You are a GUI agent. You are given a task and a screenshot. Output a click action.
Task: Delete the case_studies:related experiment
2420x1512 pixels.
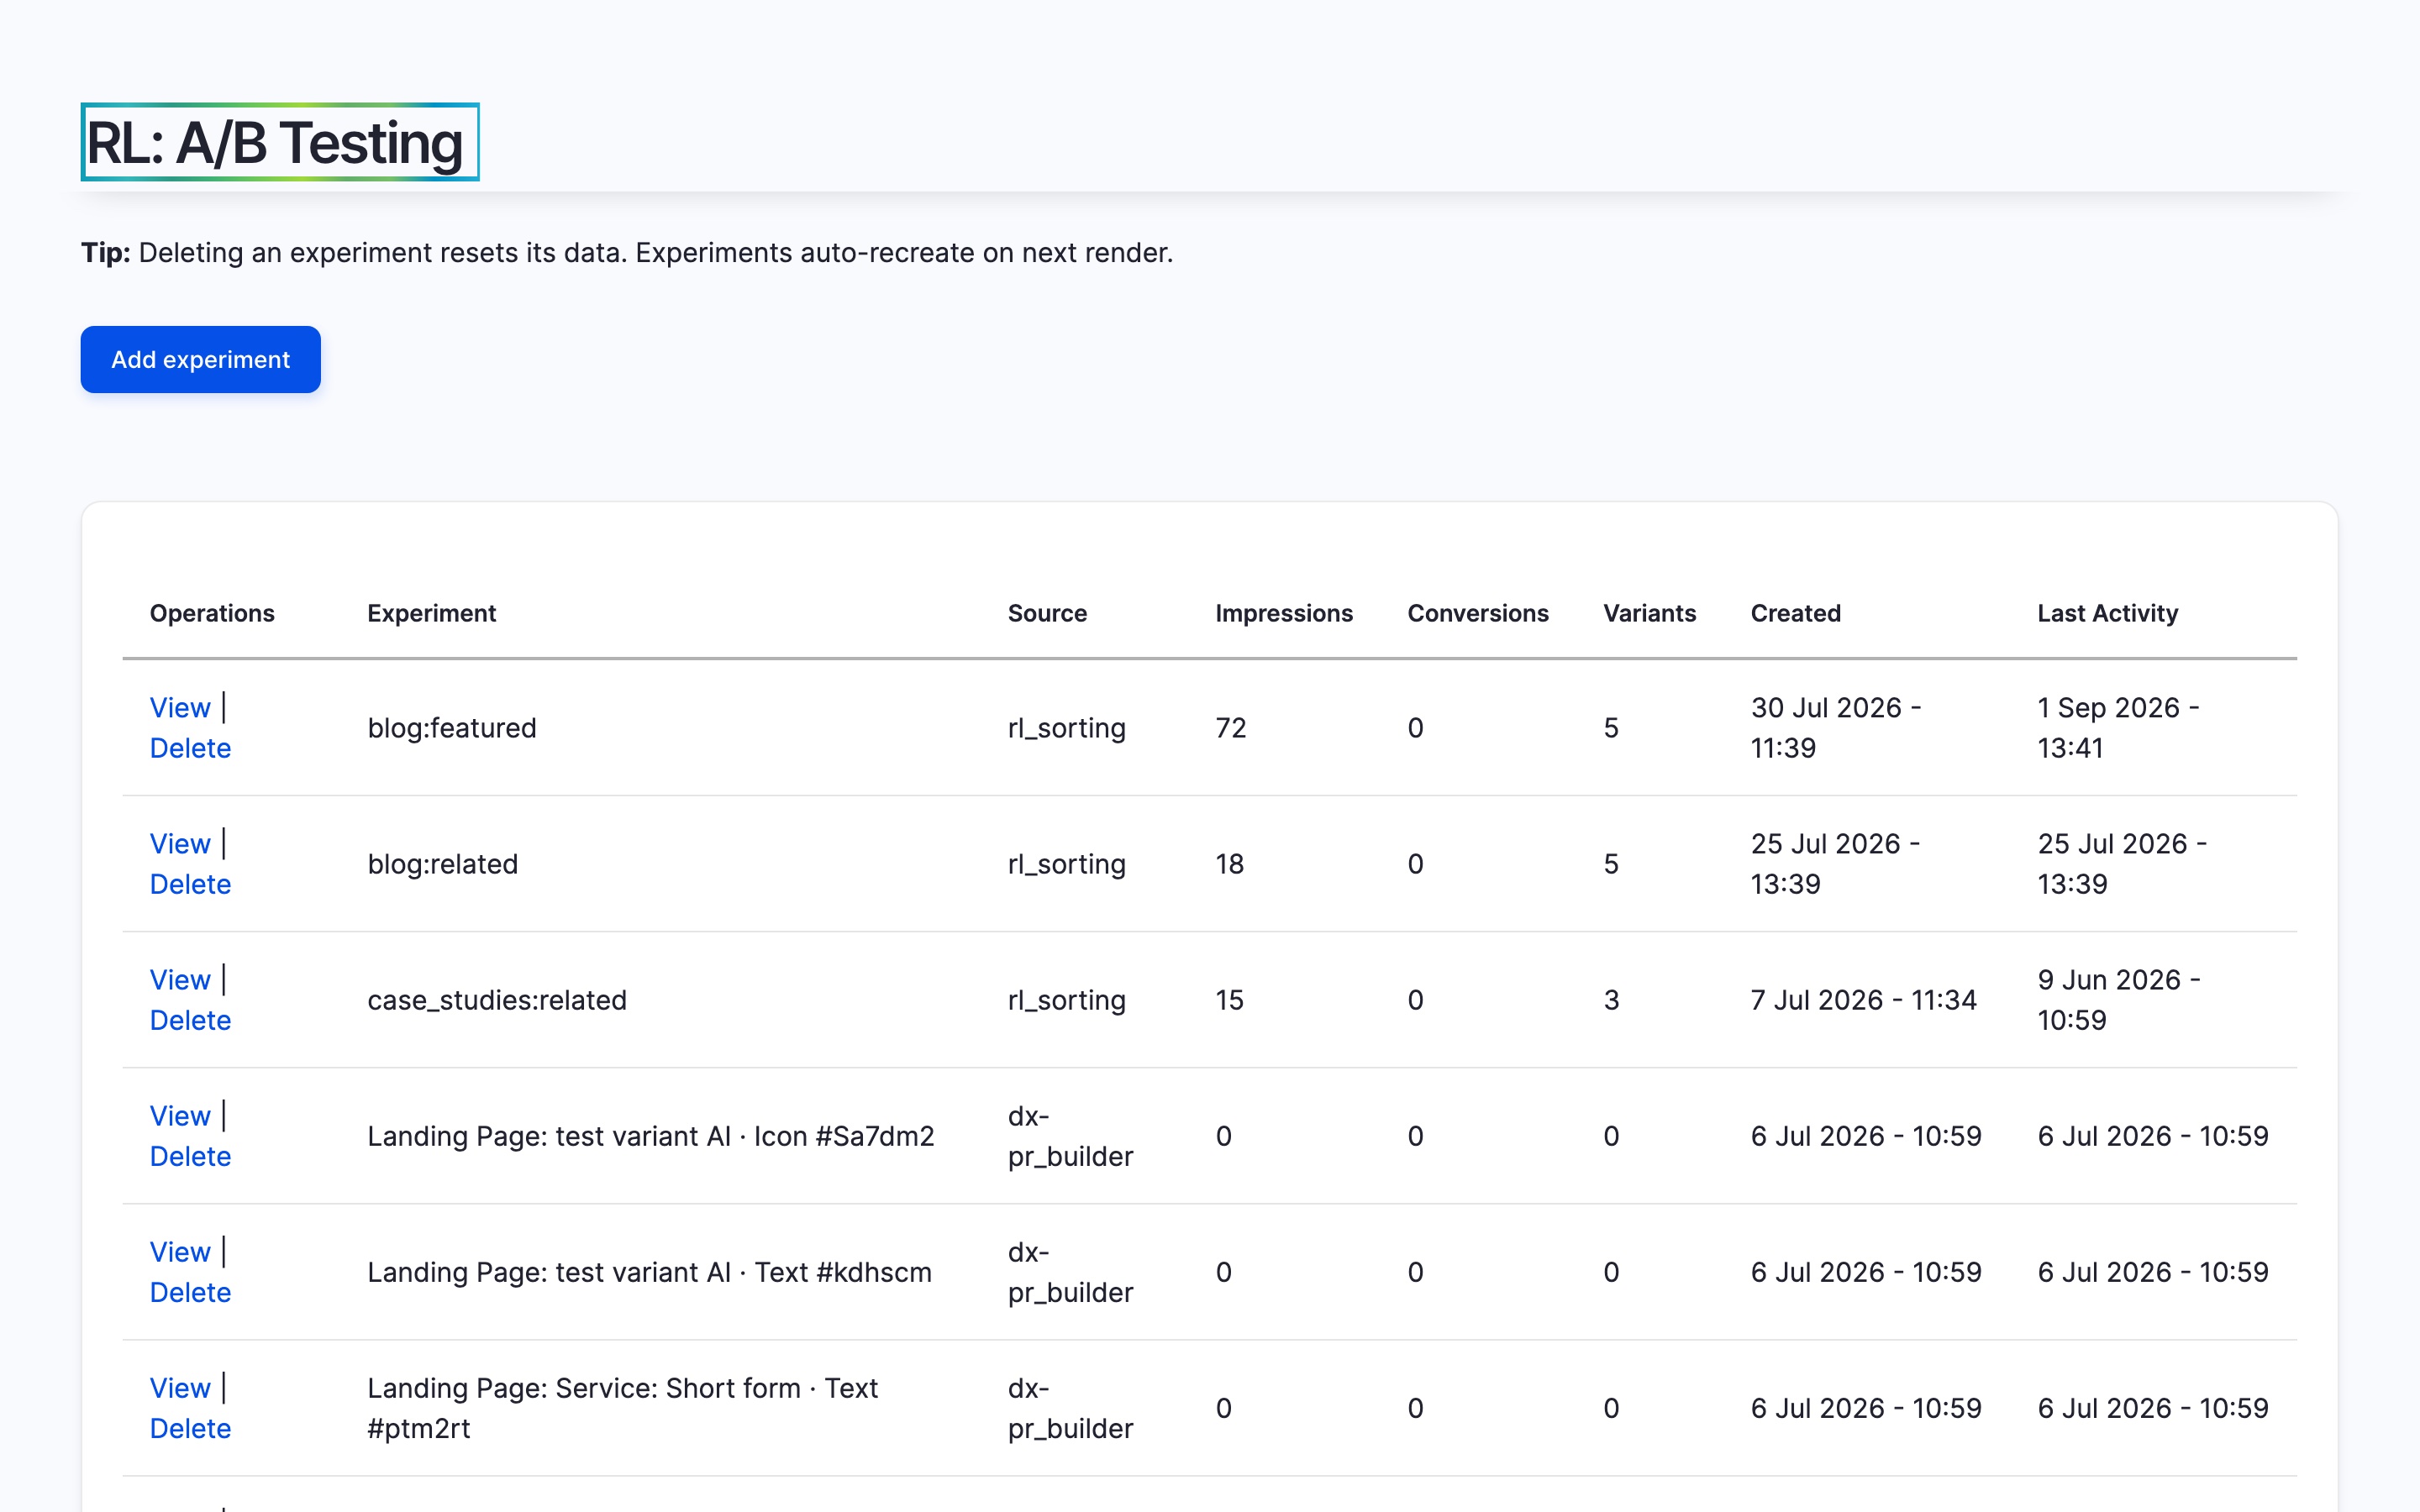pos(190,1020)
